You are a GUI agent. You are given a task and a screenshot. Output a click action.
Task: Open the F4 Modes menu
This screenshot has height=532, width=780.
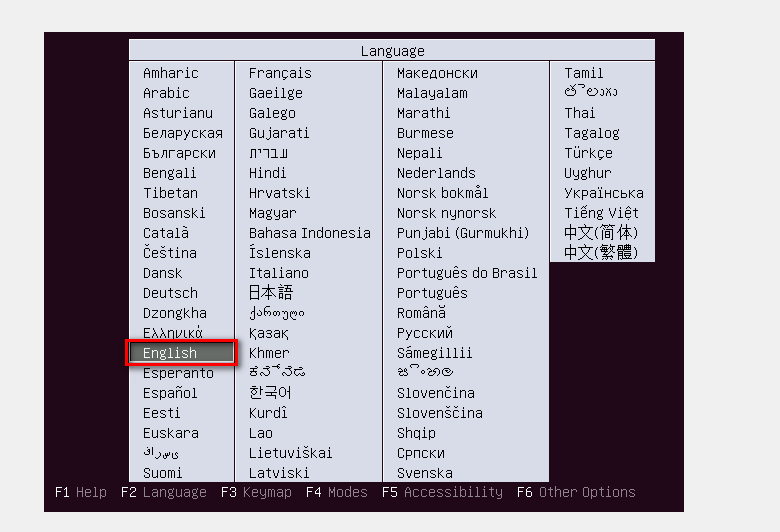click(x=337, y=492)
